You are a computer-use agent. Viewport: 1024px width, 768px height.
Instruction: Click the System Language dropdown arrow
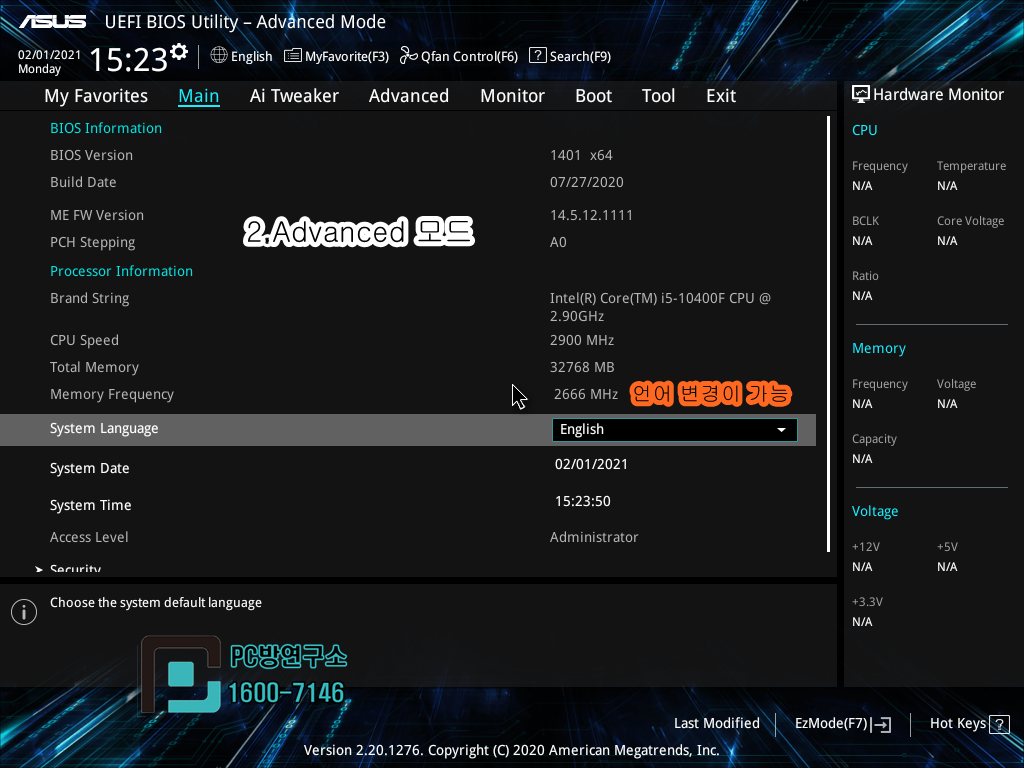click(781, 430)
